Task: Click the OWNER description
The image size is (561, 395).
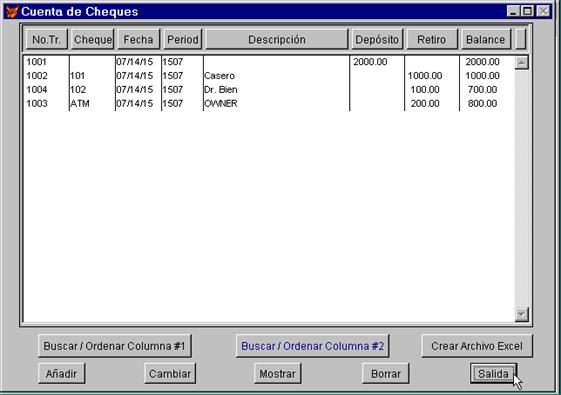Action: [220, 103]
